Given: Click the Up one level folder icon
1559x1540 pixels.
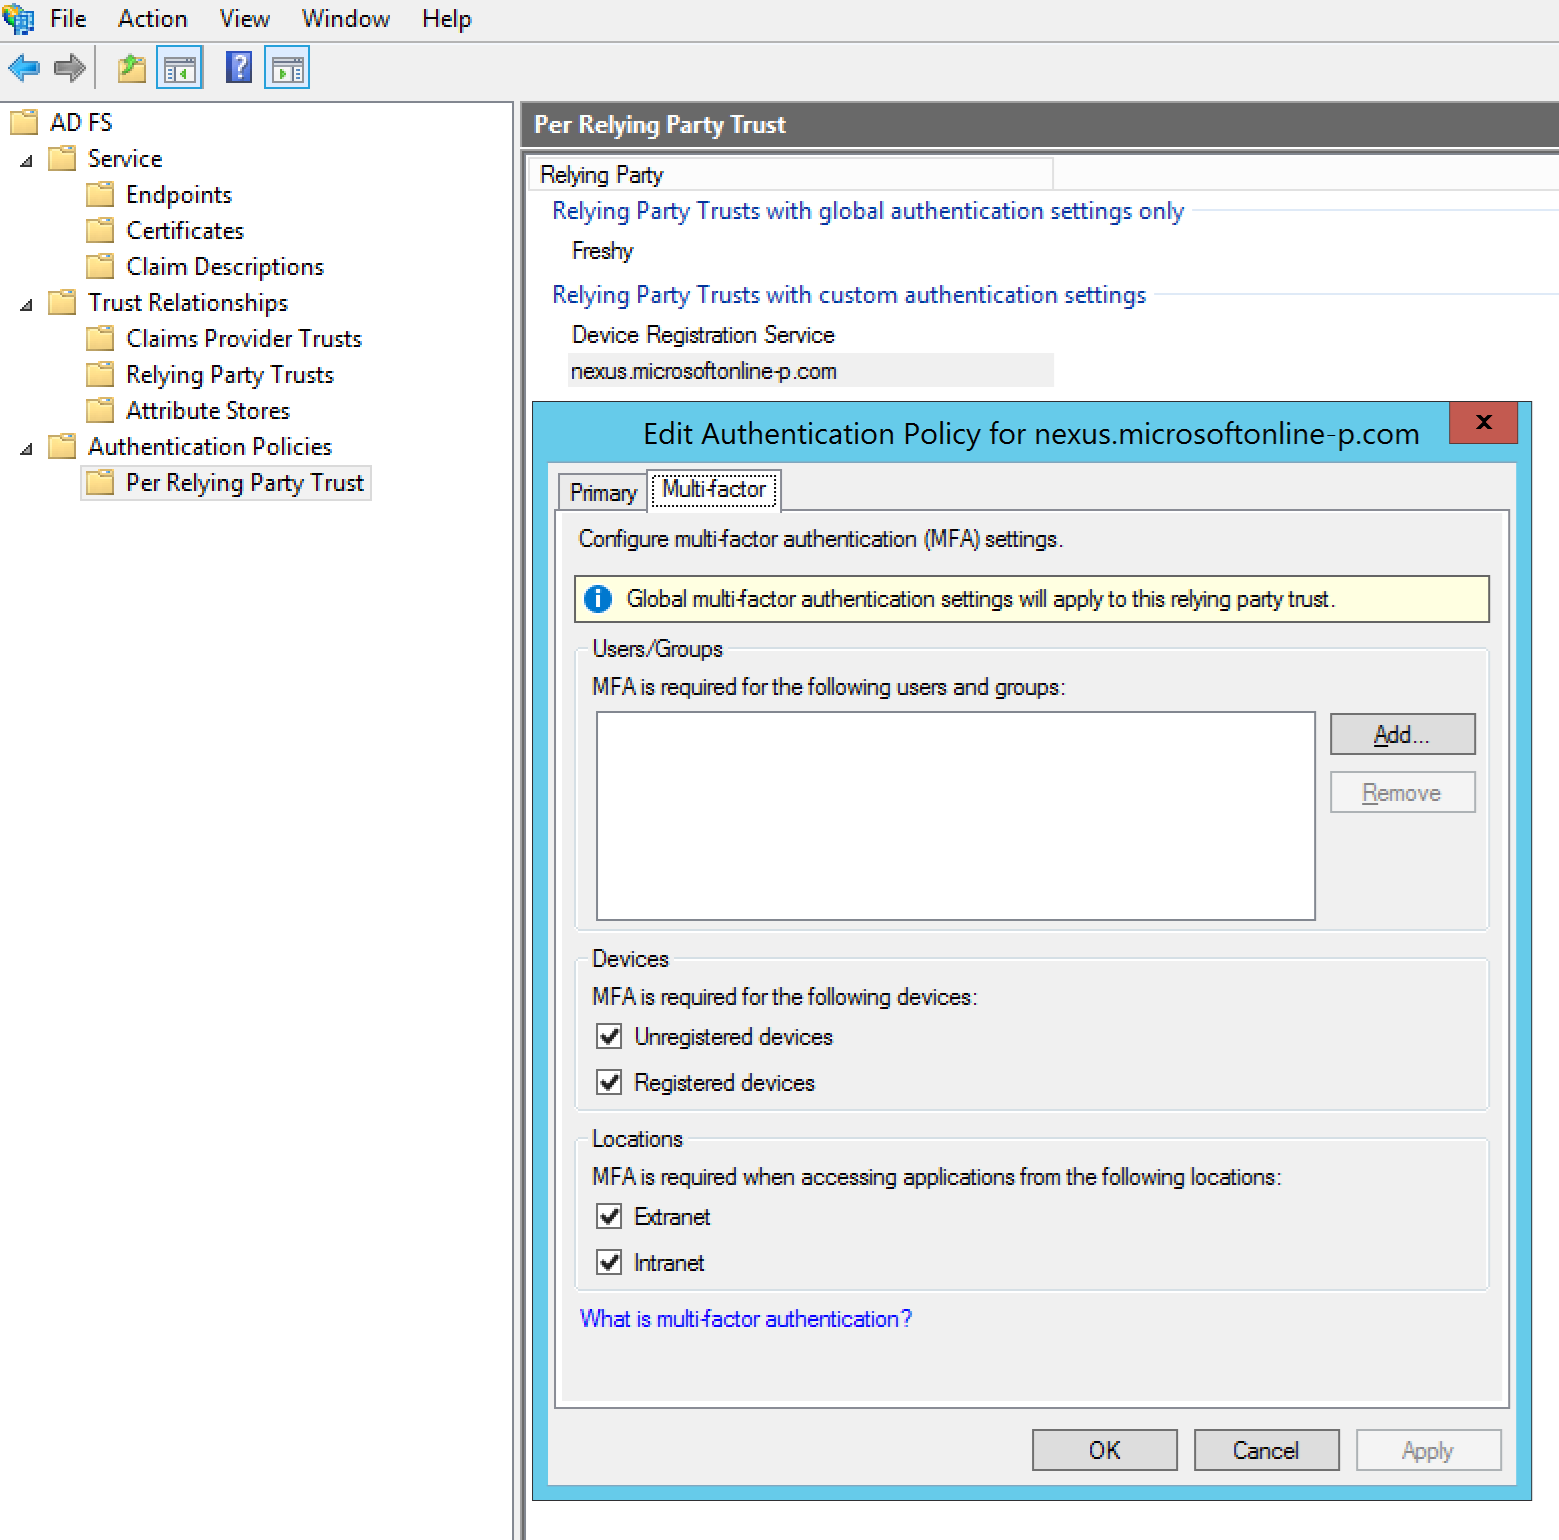Looking at the screenshot, I should click(x=131, y=68).
